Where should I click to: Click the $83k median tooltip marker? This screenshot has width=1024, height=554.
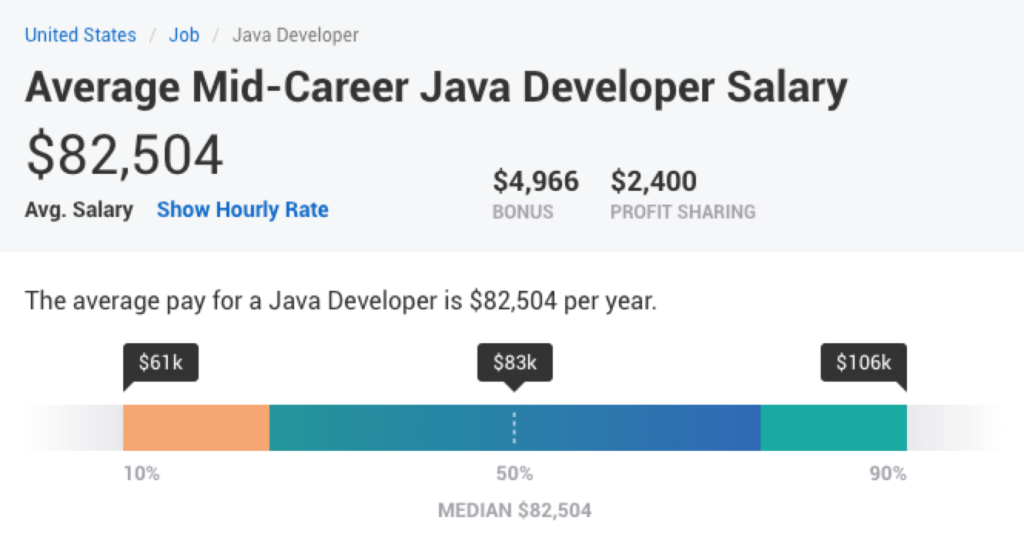click(x=514, y=362)
